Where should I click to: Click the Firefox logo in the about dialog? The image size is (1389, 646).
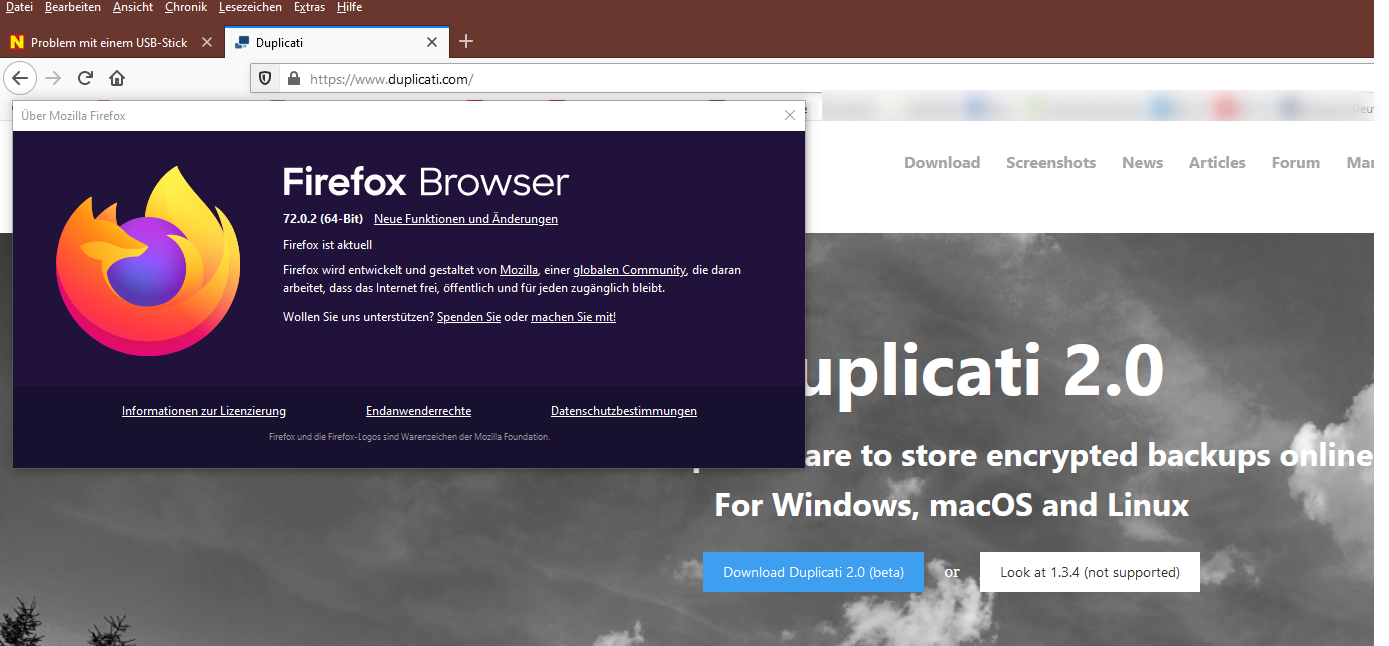(x=148, y=262)
